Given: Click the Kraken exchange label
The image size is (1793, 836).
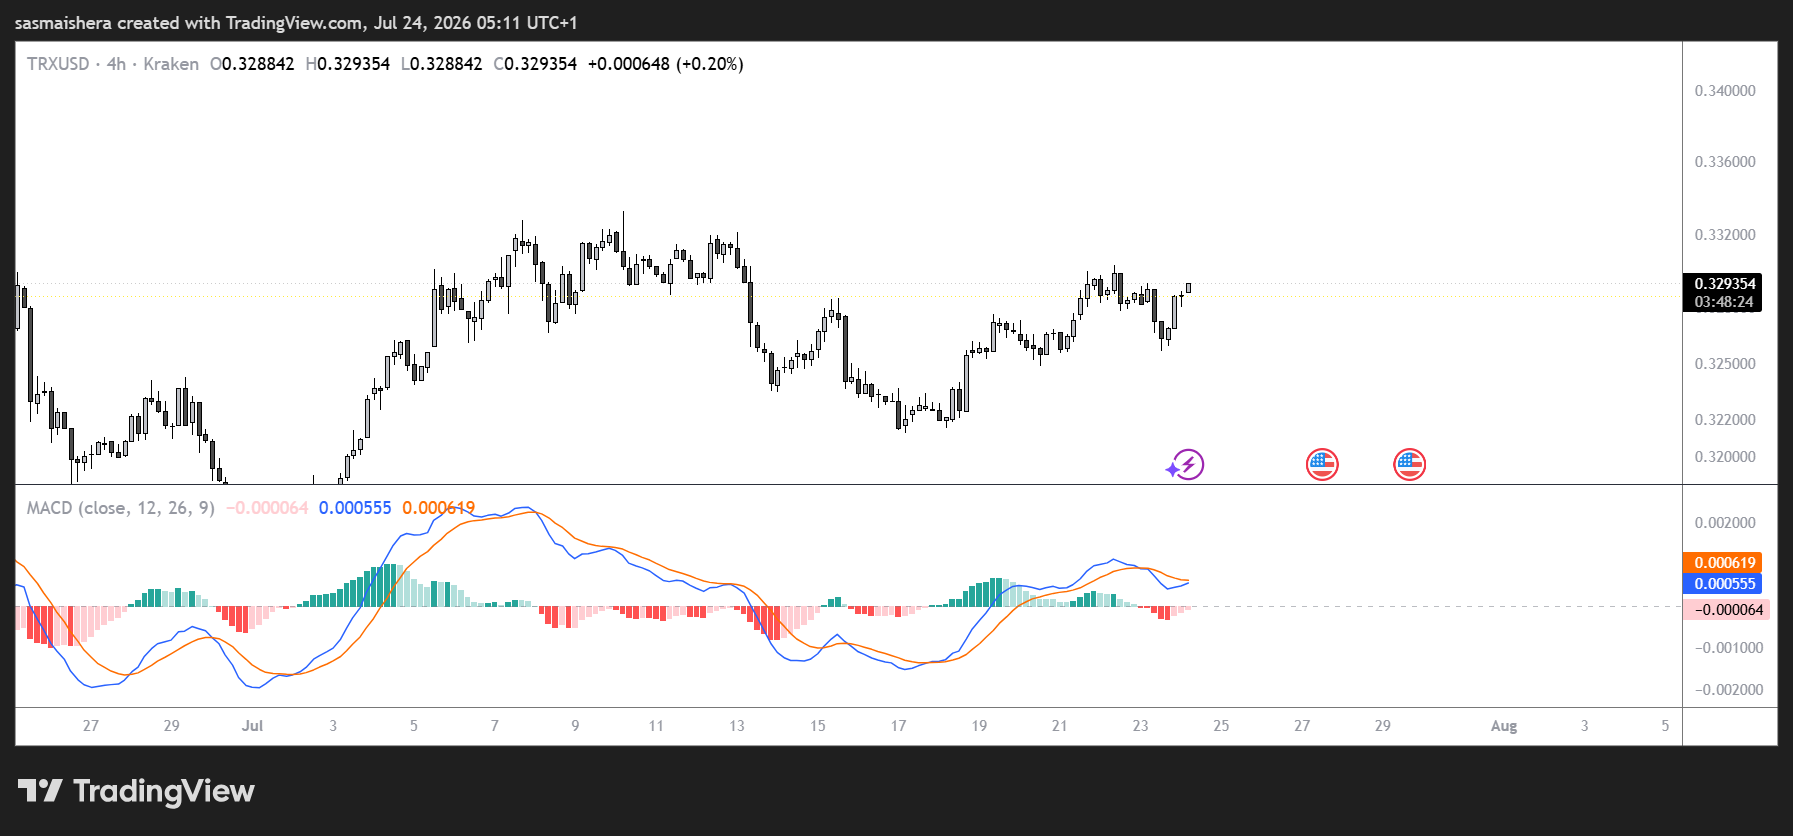Looking at the screenshot, I should (x=171, y=64).
